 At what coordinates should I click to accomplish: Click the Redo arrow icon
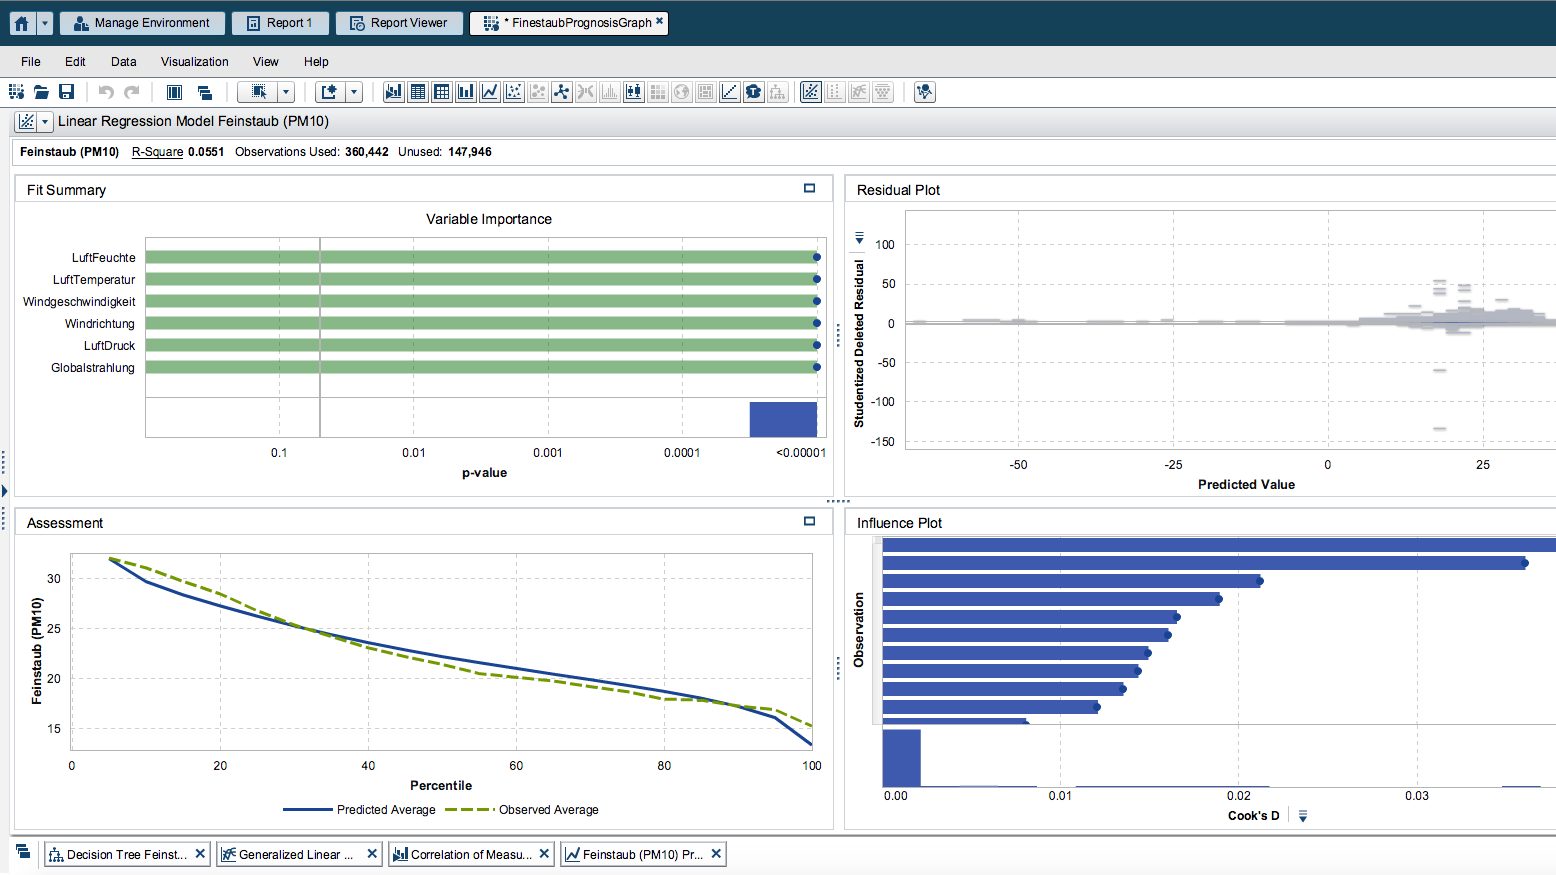click(x=131, y=92)
